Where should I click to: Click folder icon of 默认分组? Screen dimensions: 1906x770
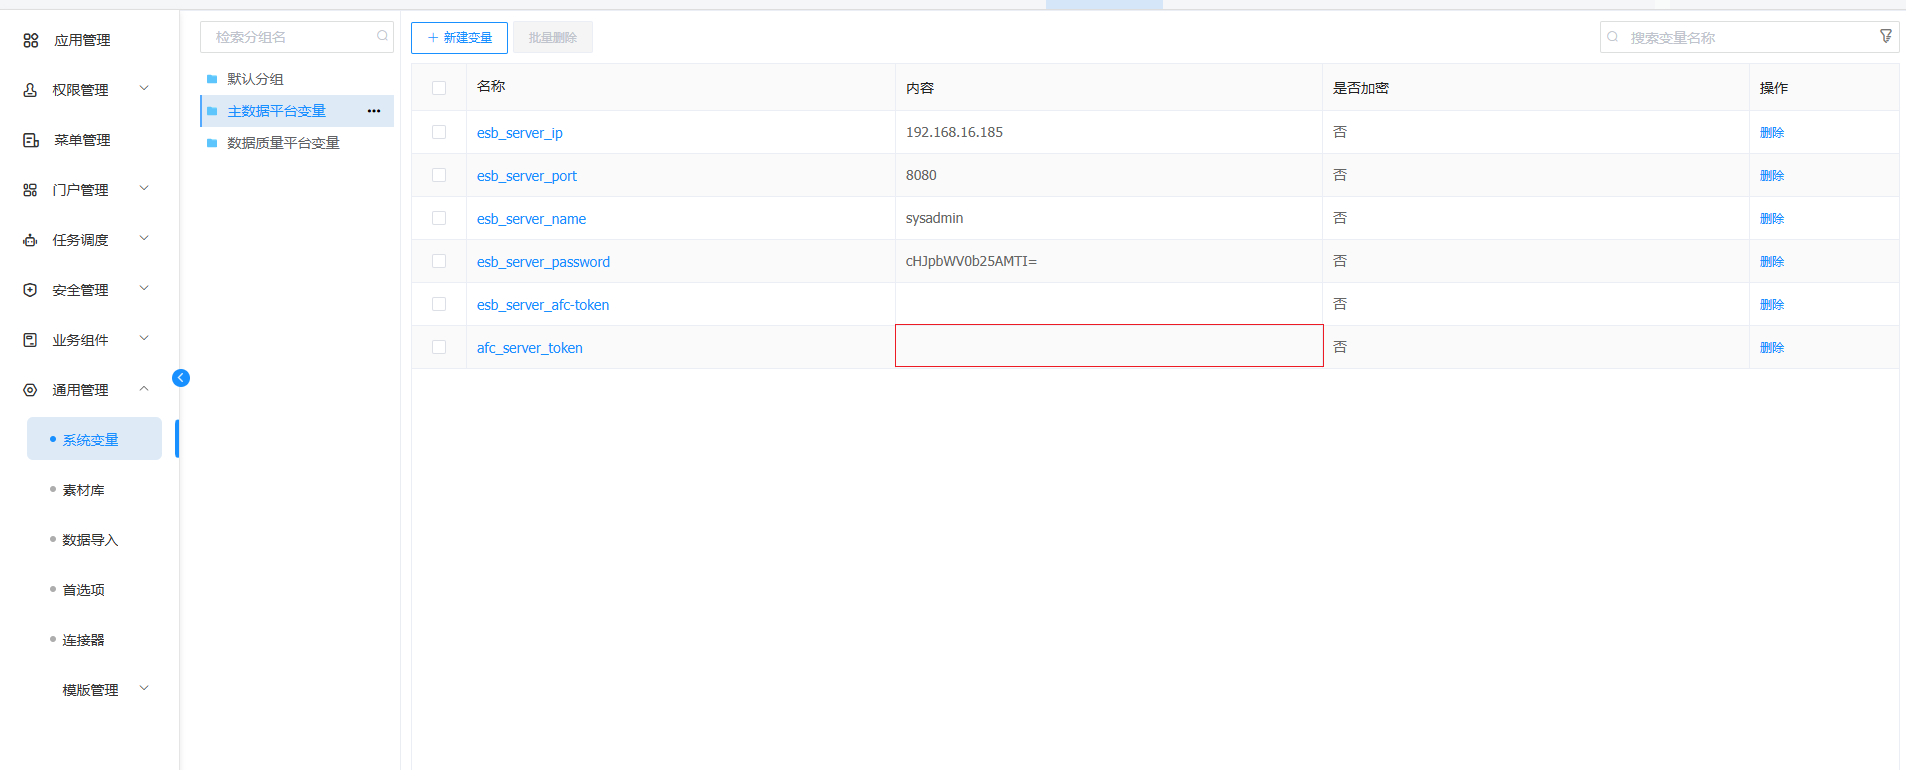(212, 79)
